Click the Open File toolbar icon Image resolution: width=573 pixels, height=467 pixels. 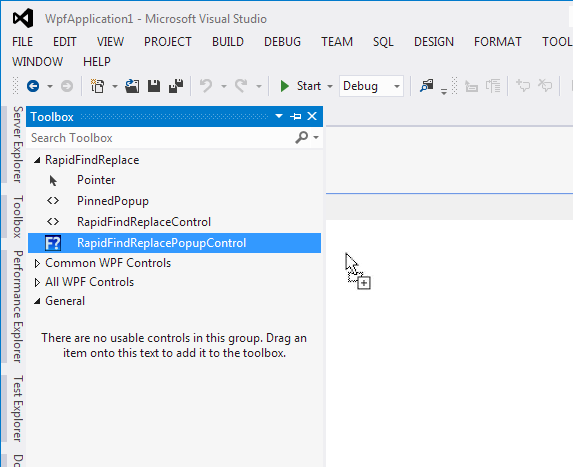pos(132,86)
